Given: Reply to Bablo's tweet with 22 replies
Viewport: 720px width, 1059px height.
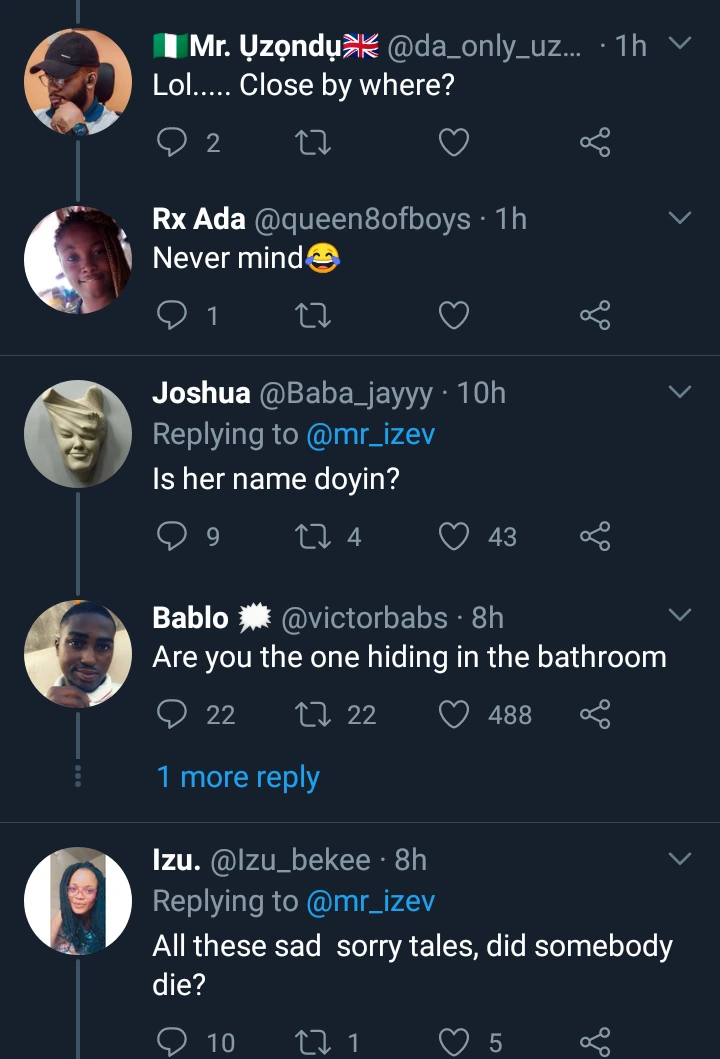Looking at the screenshot, I should (x=174, y=715).
